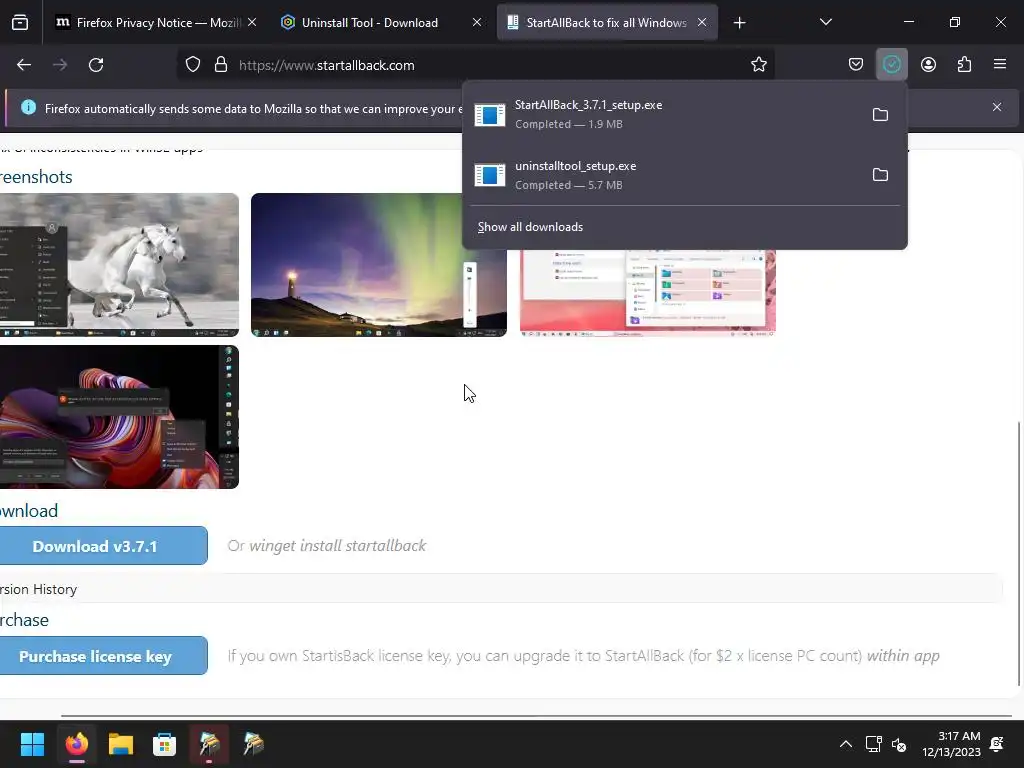Open pink explorer screenshot thumbnail
The height and width of the screenshot is (768, 1024).
tap(647, 292)
